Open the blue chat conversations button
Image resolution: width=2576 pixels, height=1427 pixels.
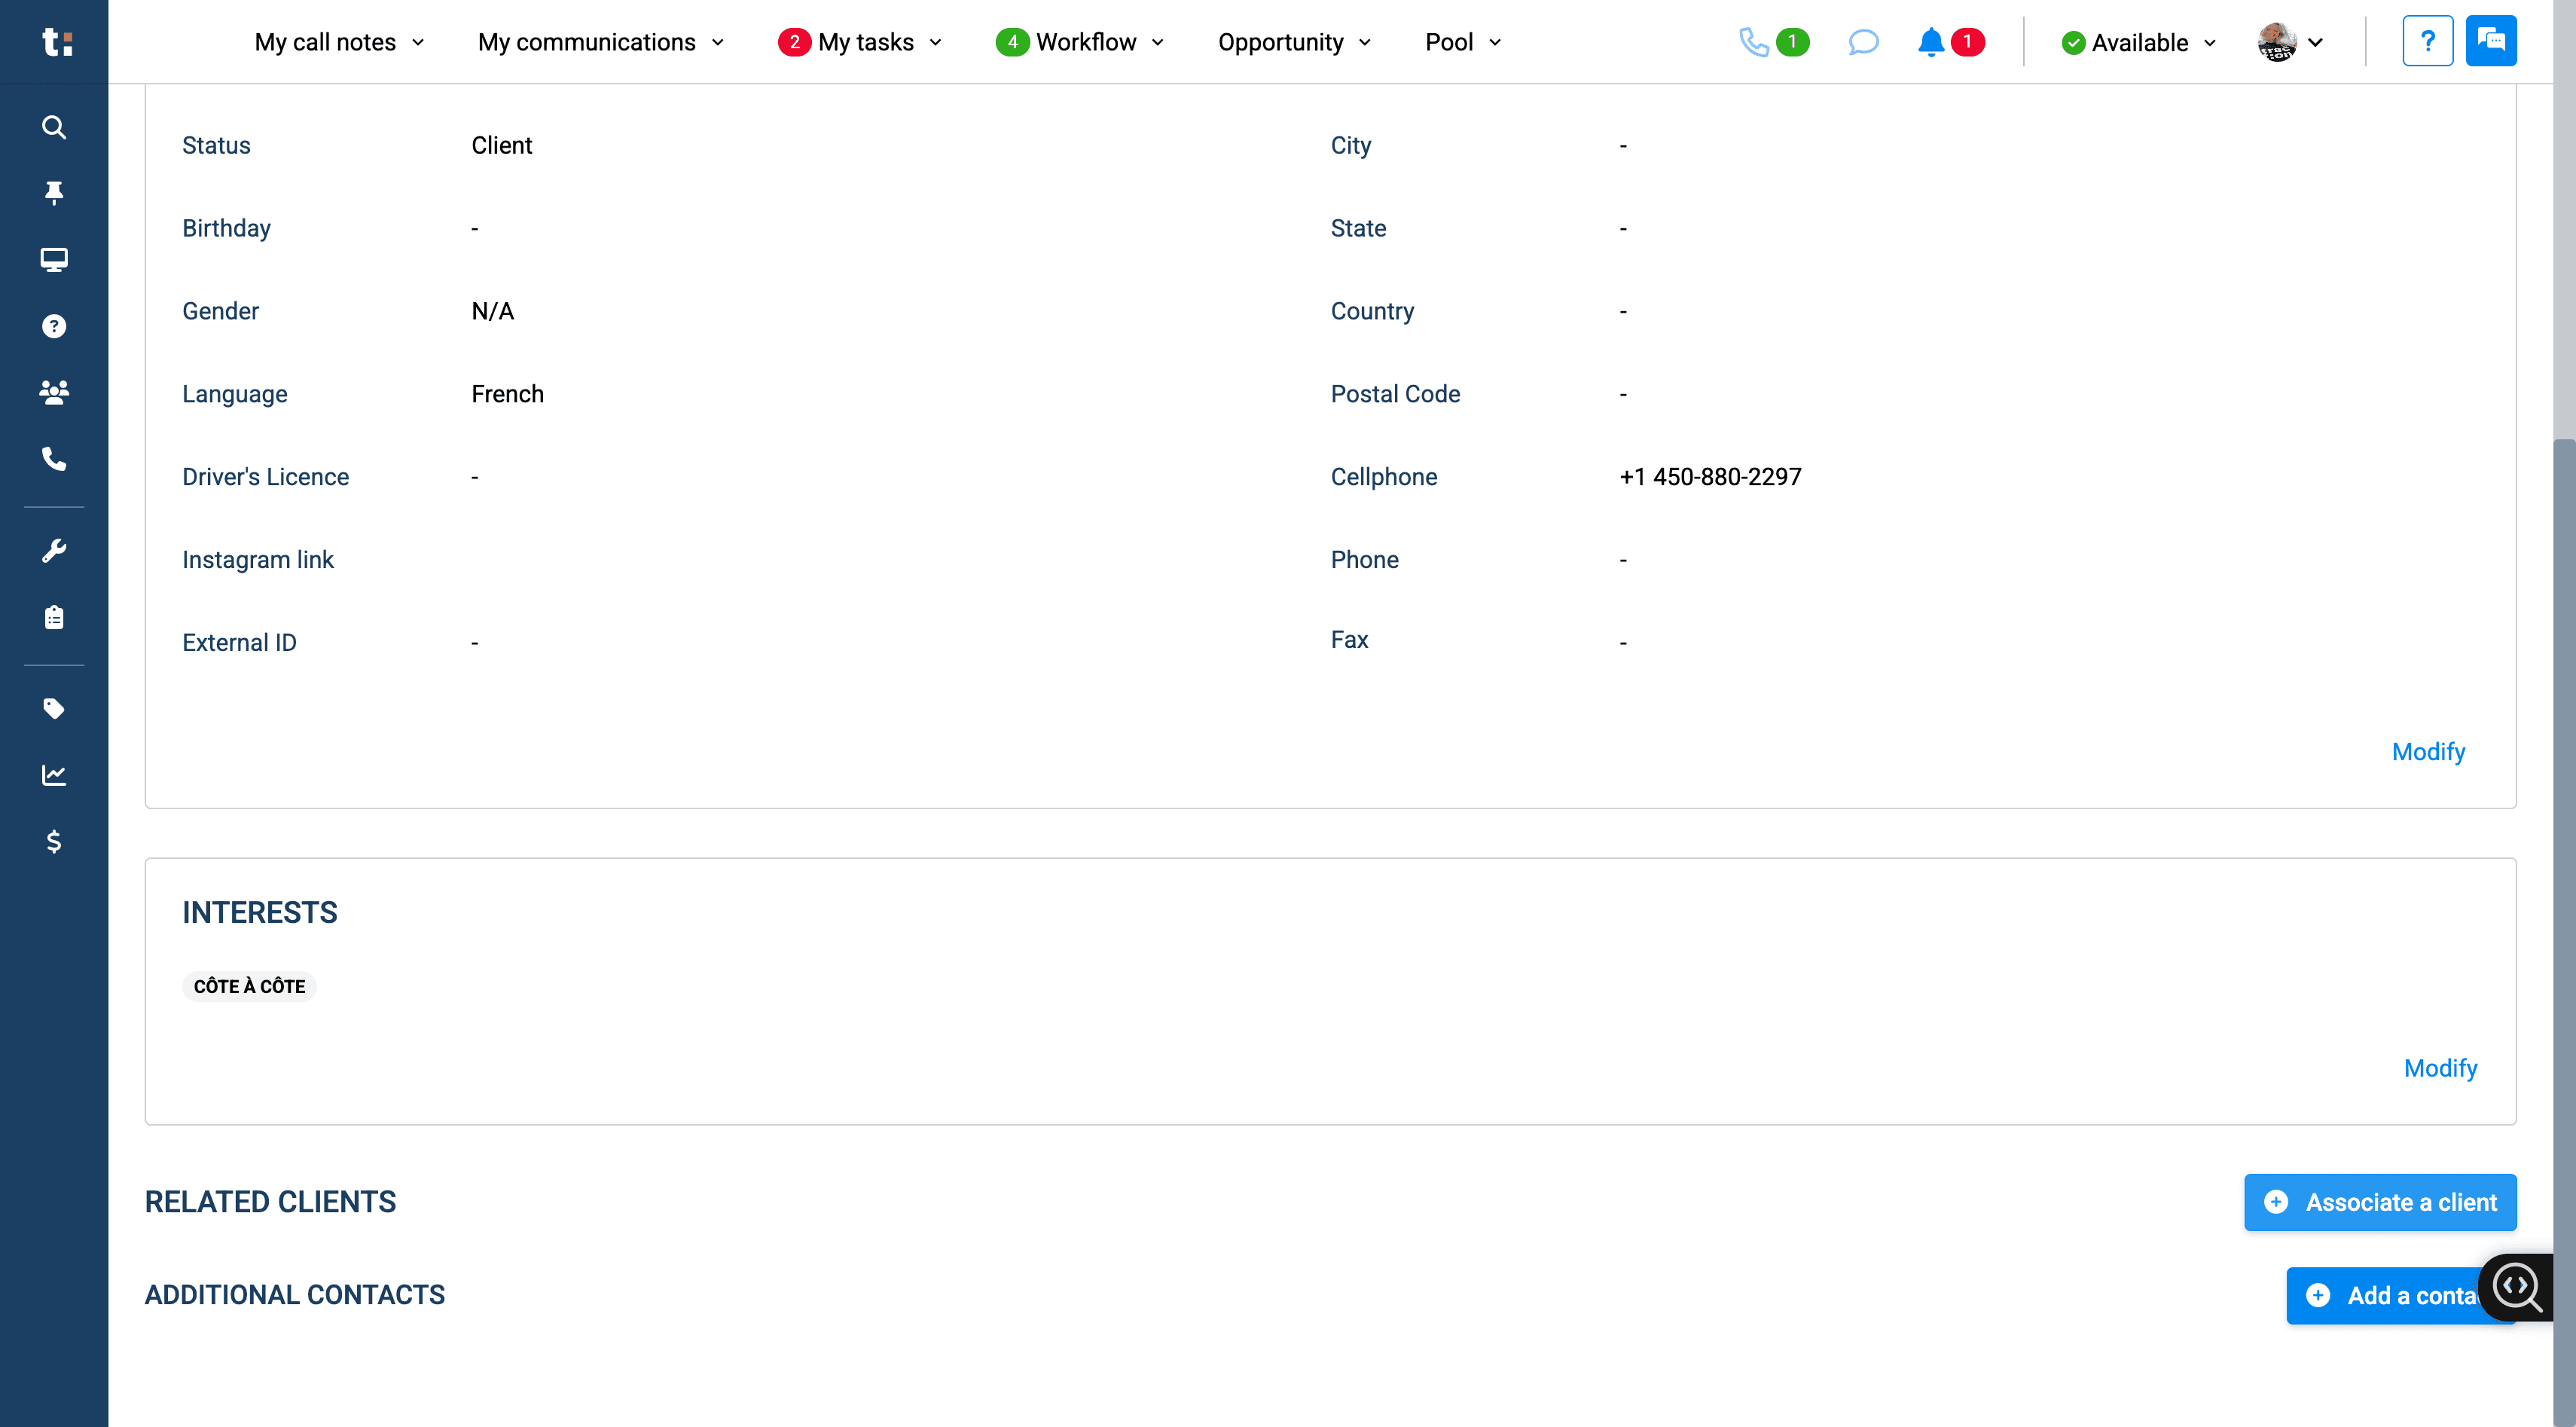[2491, 41]
